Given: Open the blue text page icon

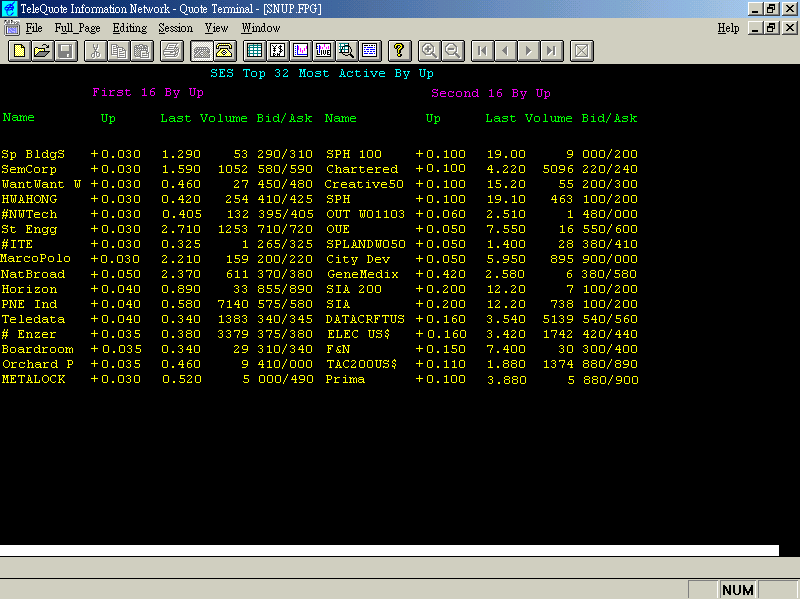Looking at the screenshot, I should click(x=370, y=51).
